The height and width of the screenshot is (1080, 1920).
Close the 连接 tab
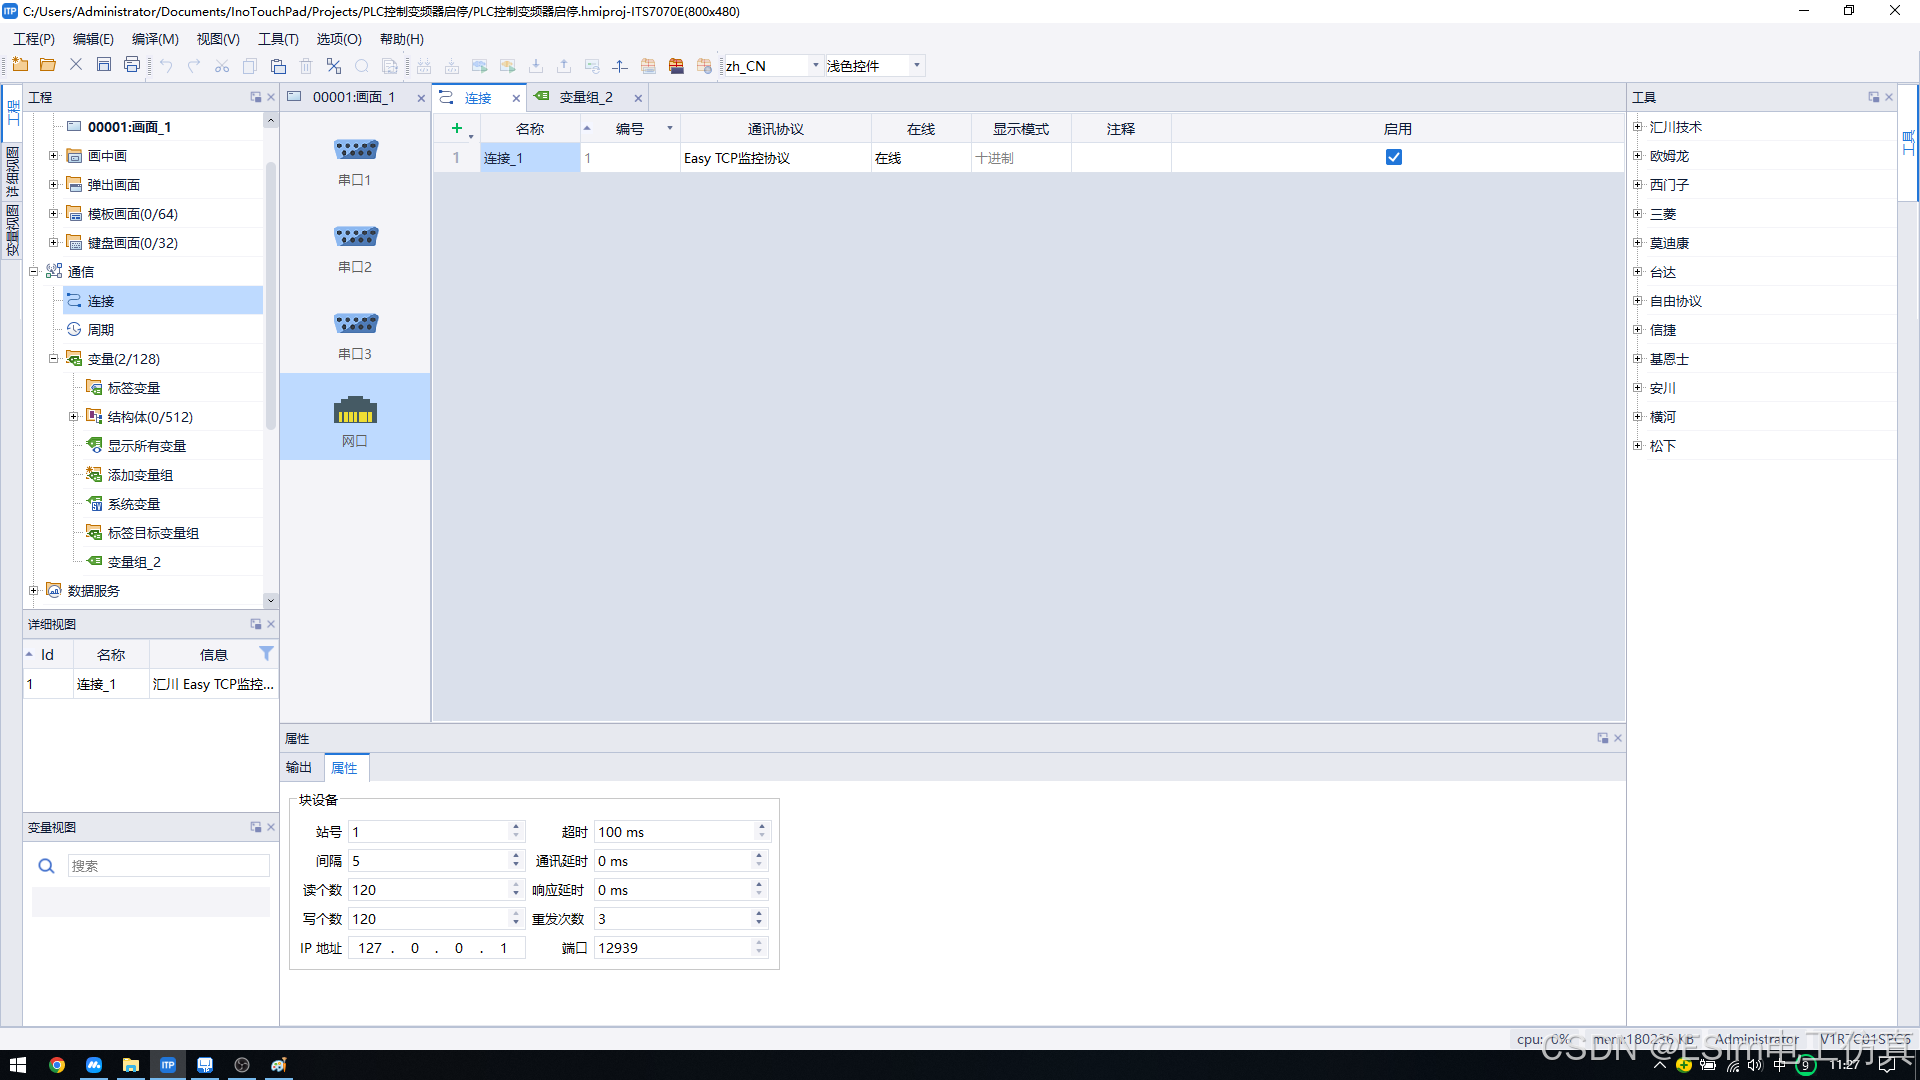(x=516, y=98)
